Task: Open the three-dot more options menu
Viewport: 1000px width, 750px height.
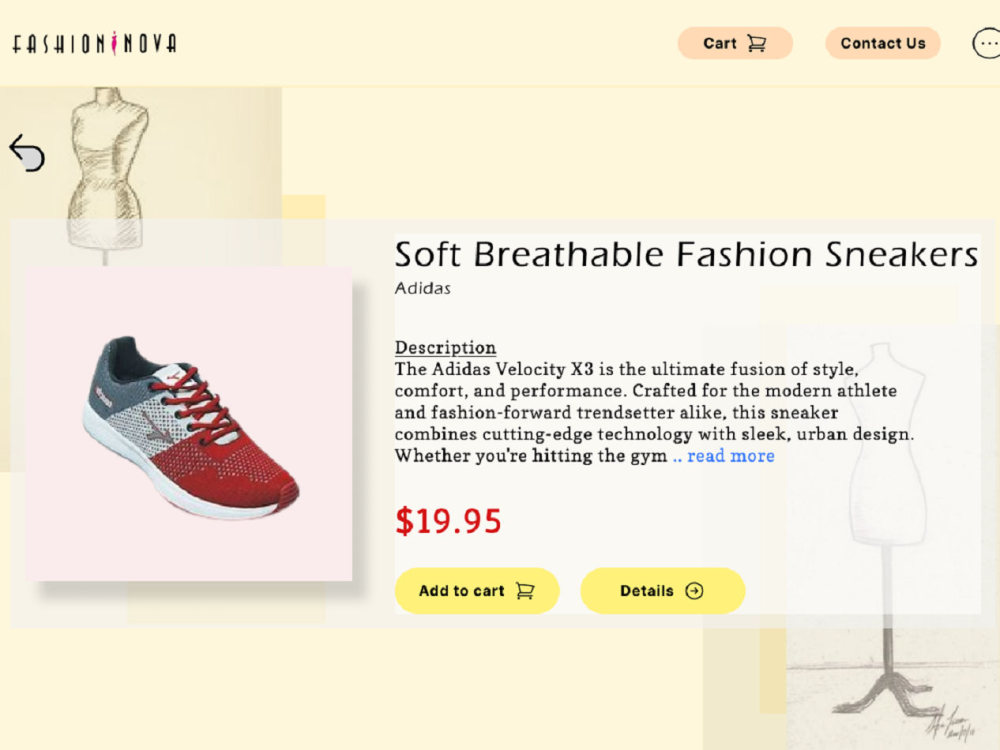Action: [986, 43]
